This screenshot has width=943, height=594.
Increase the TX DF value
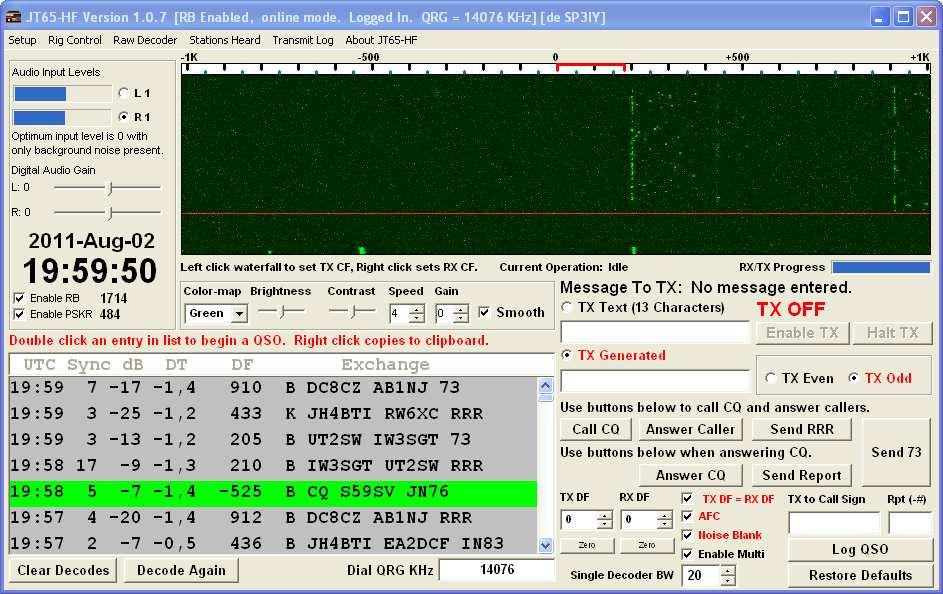tap(605, 516)
